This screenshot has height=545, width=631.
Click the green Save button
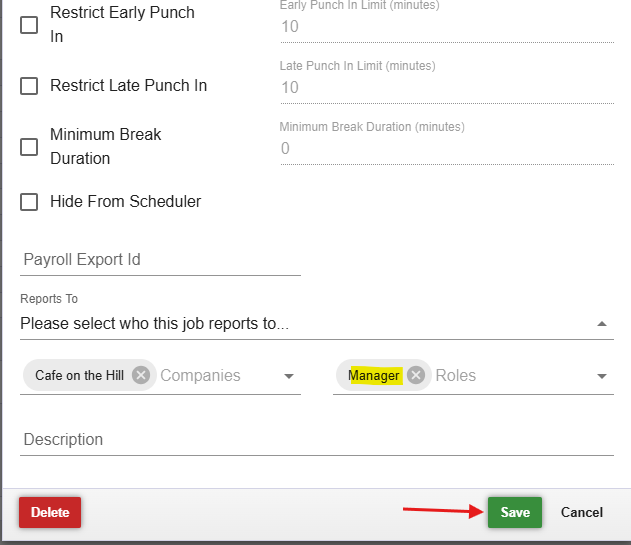coord(515,512)
